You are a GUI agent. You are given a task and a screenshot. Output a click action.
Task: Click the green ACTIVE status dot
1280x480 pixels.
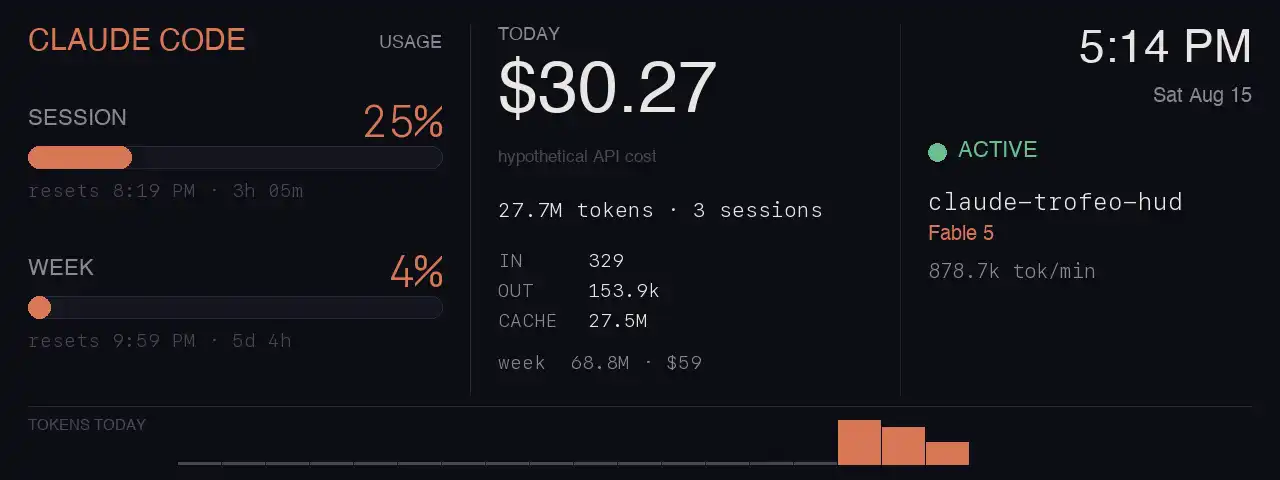[x=937, y=152]
